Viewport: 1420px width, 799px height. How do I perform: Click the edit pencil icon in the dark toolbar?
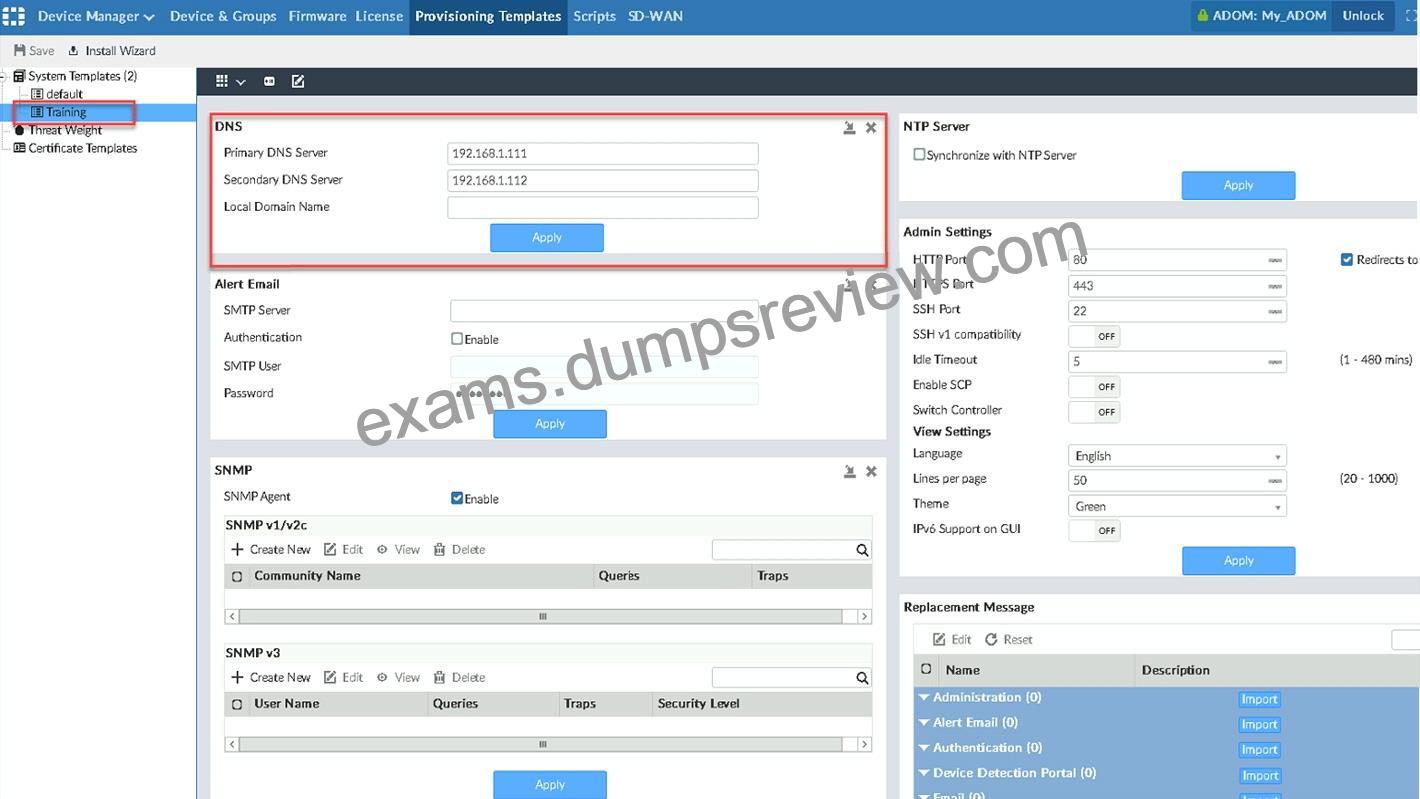point(298,81)
